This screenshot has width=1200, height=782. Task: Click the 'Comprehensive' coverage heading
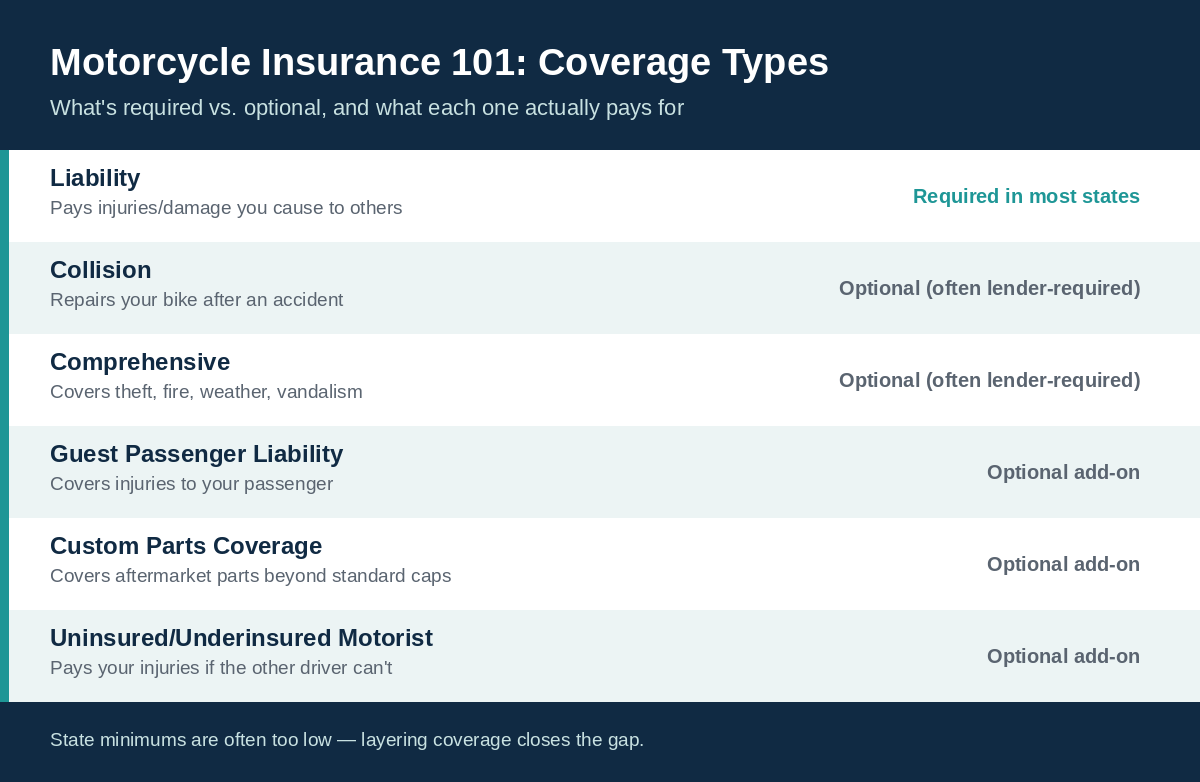tap(140, 362)
